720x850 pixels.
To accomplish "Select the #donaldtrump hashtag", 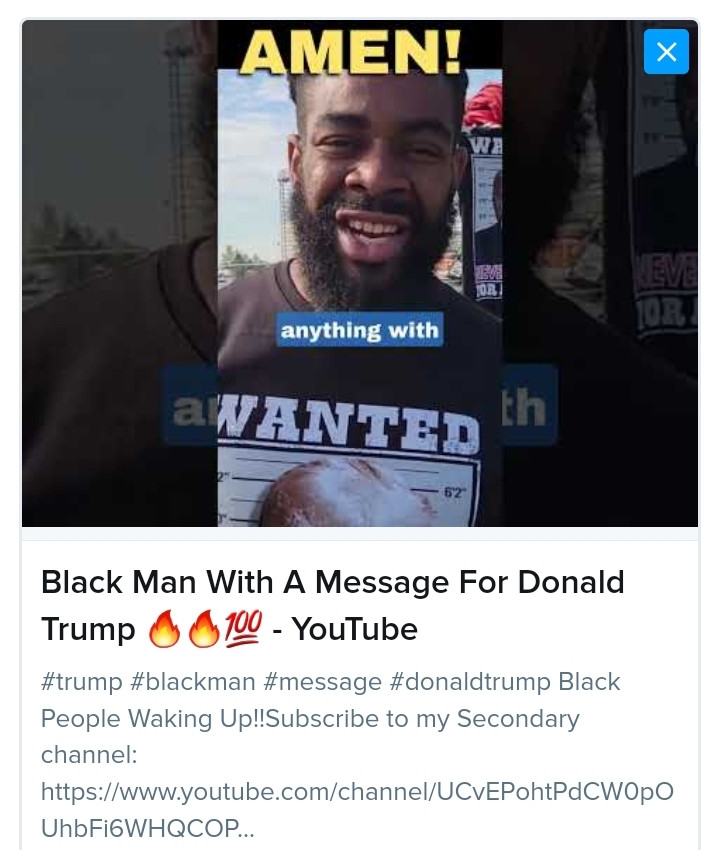I will coord(470,682).
